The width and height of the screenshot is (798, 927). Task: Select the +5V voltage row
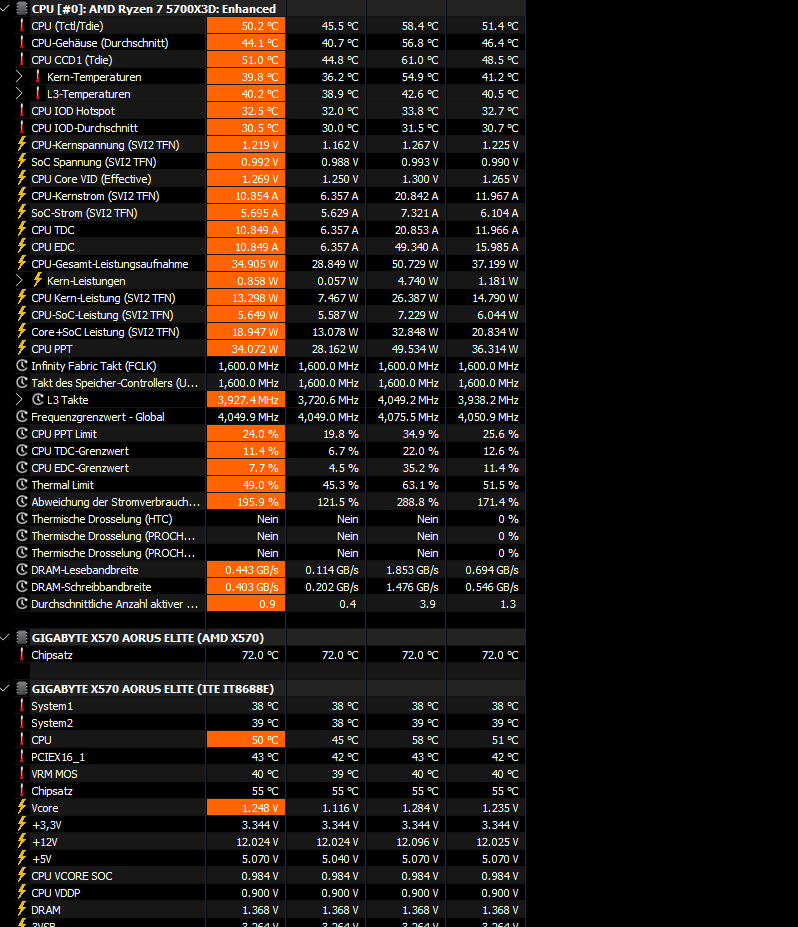(x=270, y=858)
